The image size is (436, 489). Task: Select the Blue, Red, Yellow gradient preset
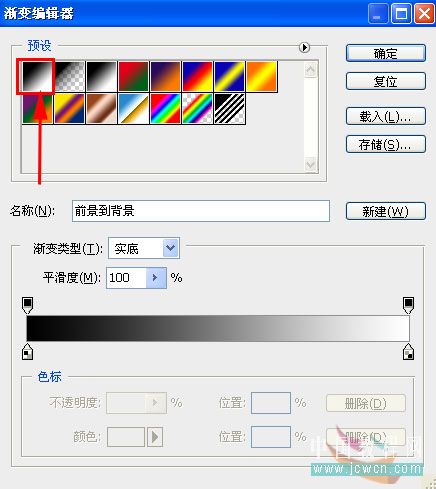[x=197, y=76]
